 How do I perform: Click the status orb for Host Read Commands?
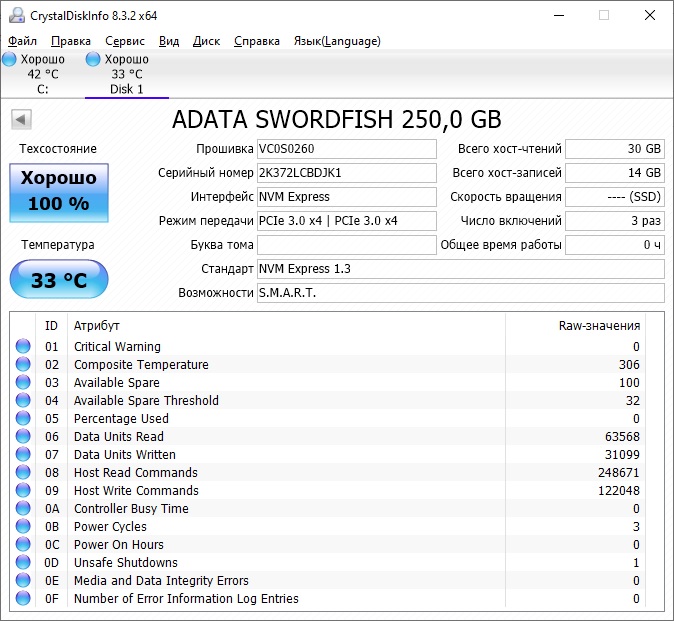click(23, 472)
